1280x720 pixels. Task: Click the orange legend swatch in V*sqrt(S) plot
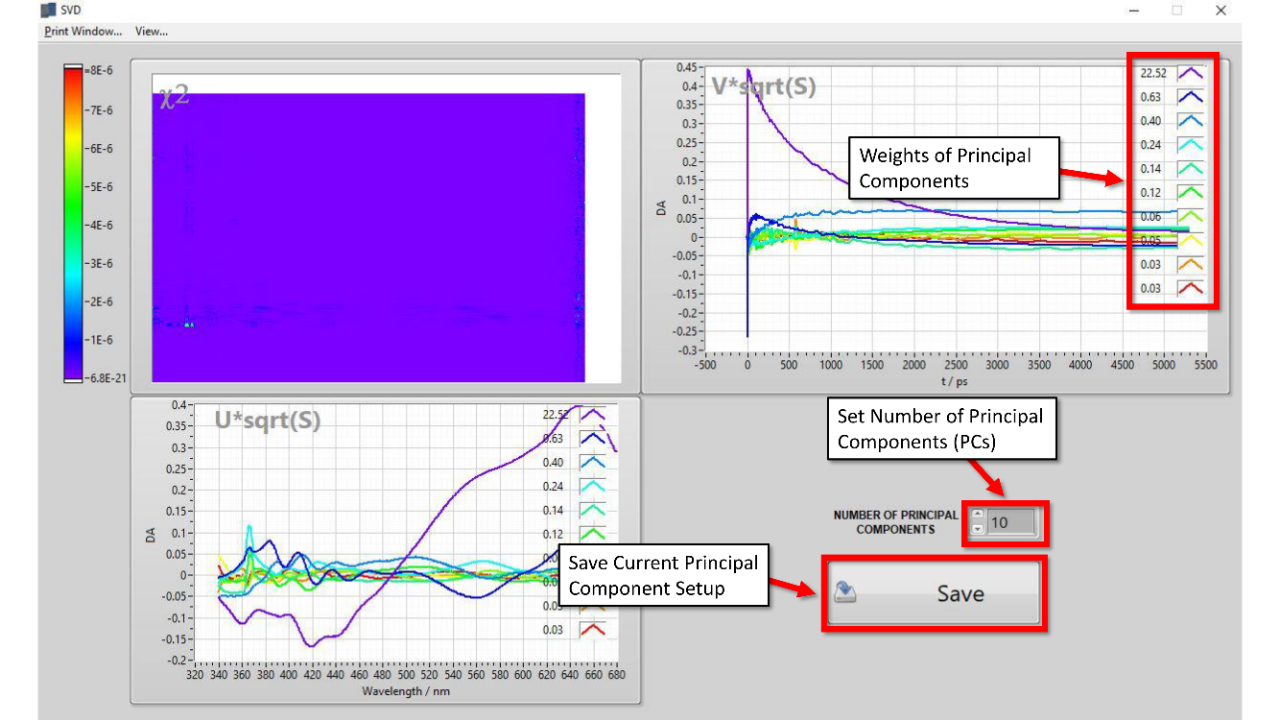1191,265
